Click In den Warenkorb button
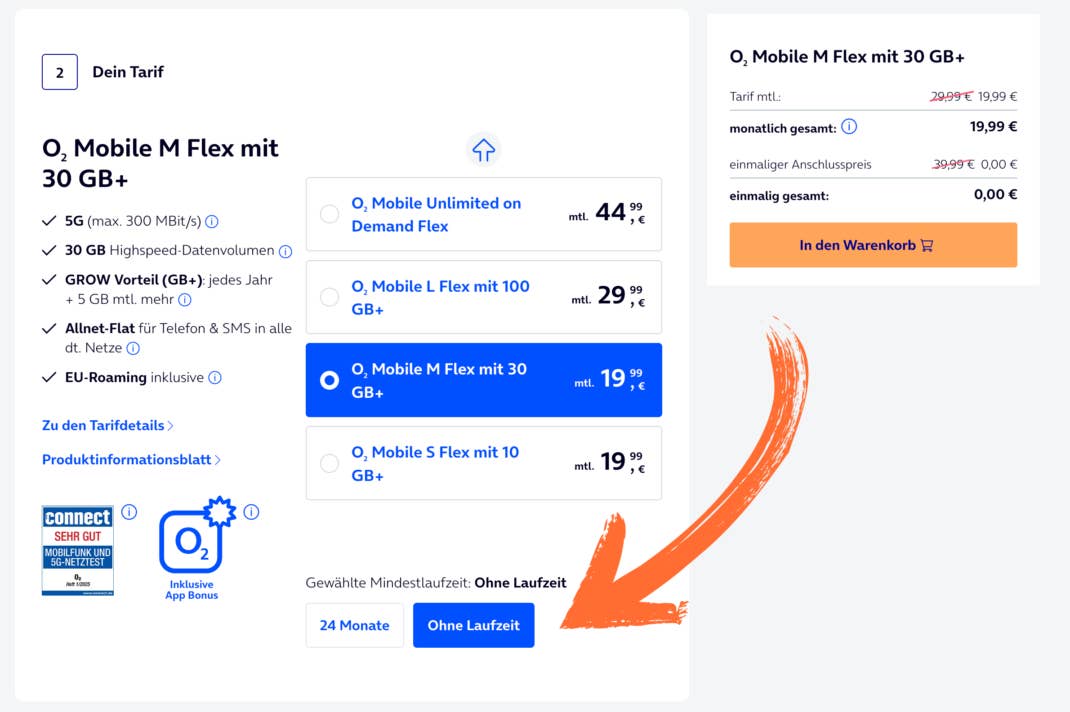 [873, 245]
